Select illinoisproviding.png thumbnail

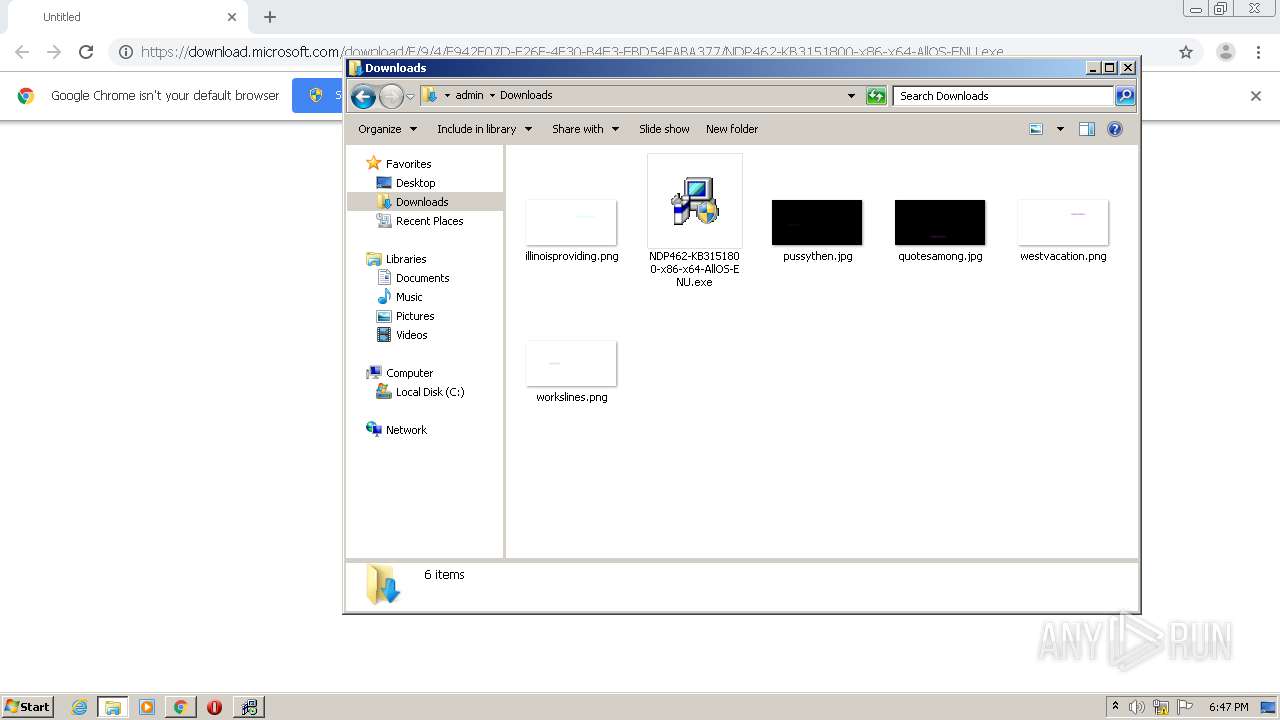tap(571, 222)
